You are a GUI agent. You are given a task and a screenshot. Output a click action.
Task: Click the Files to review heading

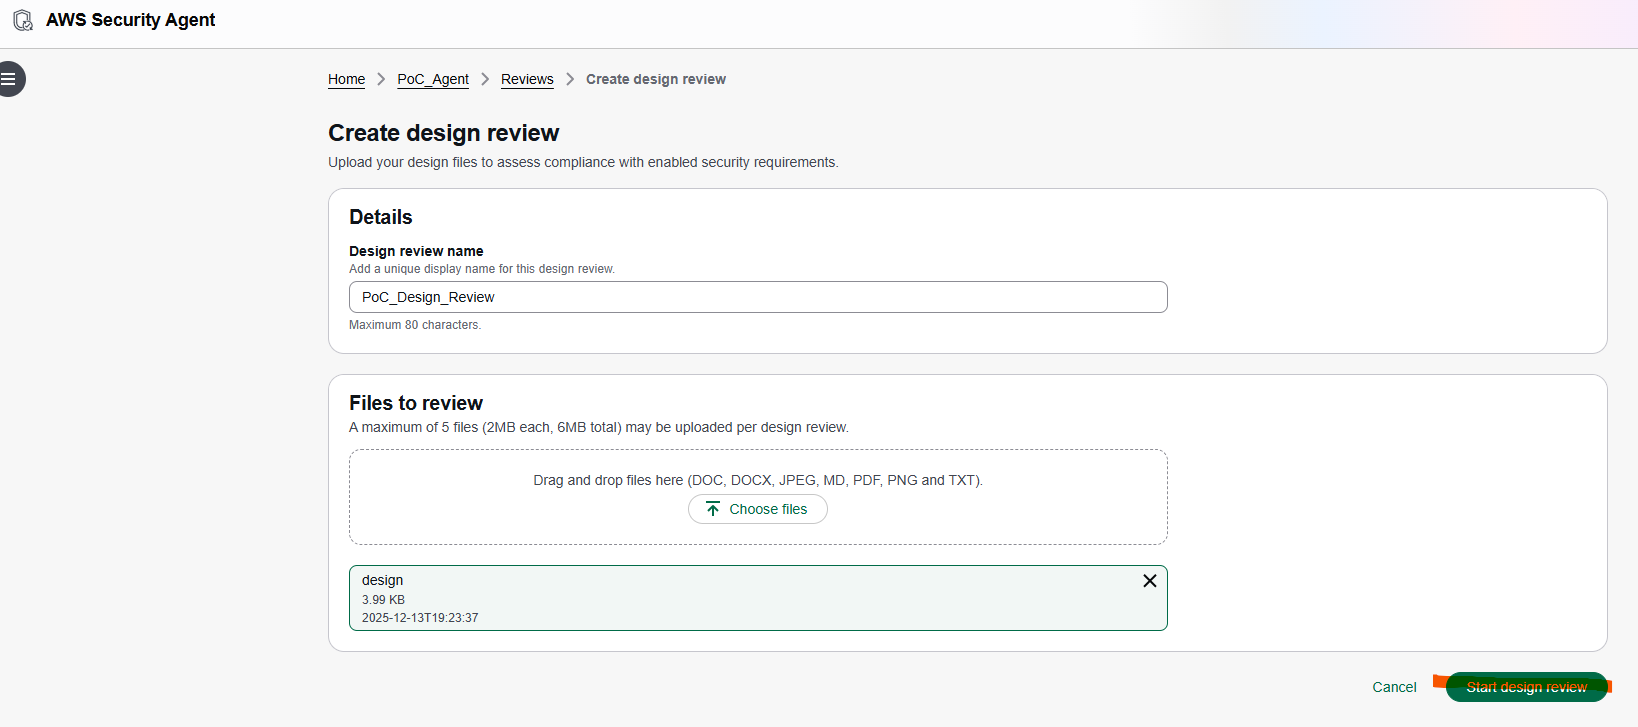pos(416,403)
